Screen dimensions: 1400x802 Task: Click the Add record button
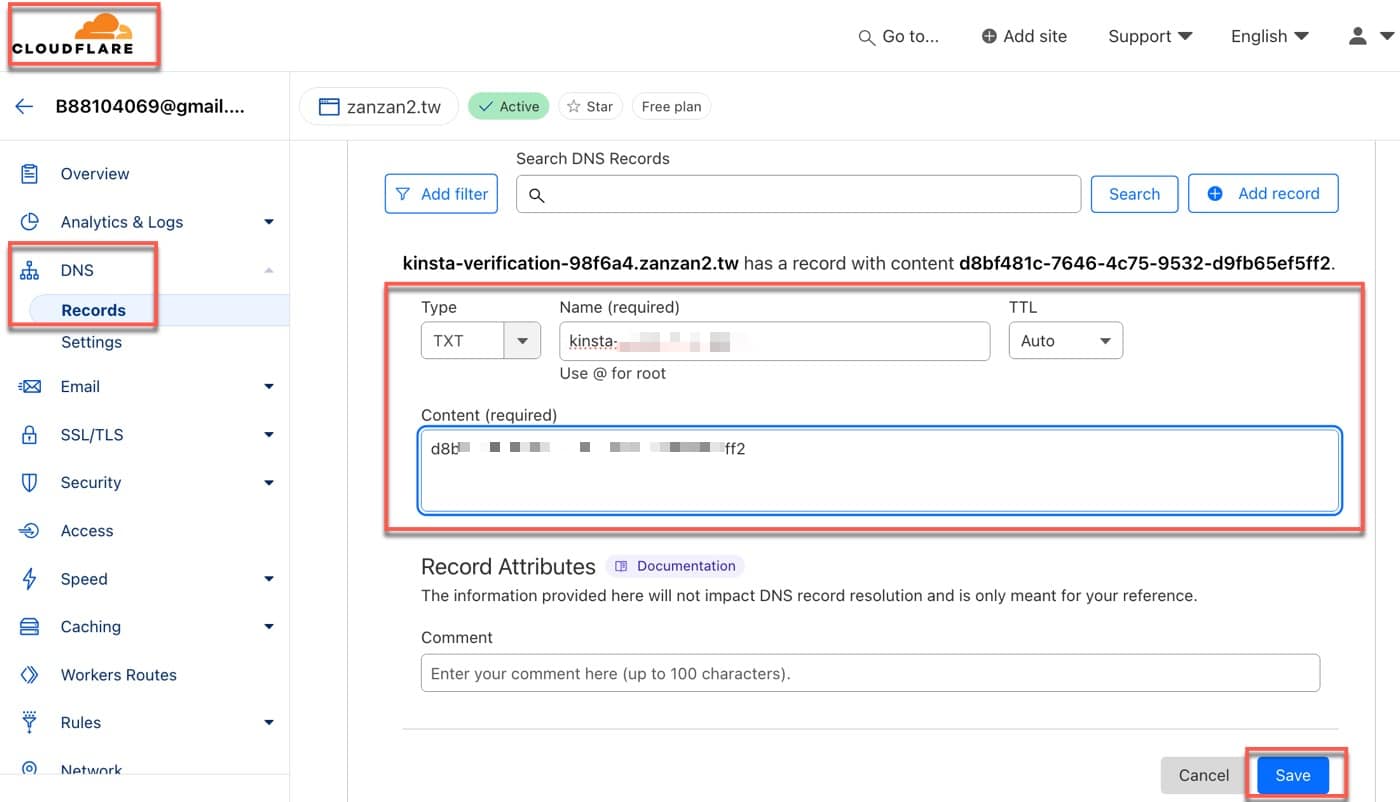click(x=1263, y=194)
